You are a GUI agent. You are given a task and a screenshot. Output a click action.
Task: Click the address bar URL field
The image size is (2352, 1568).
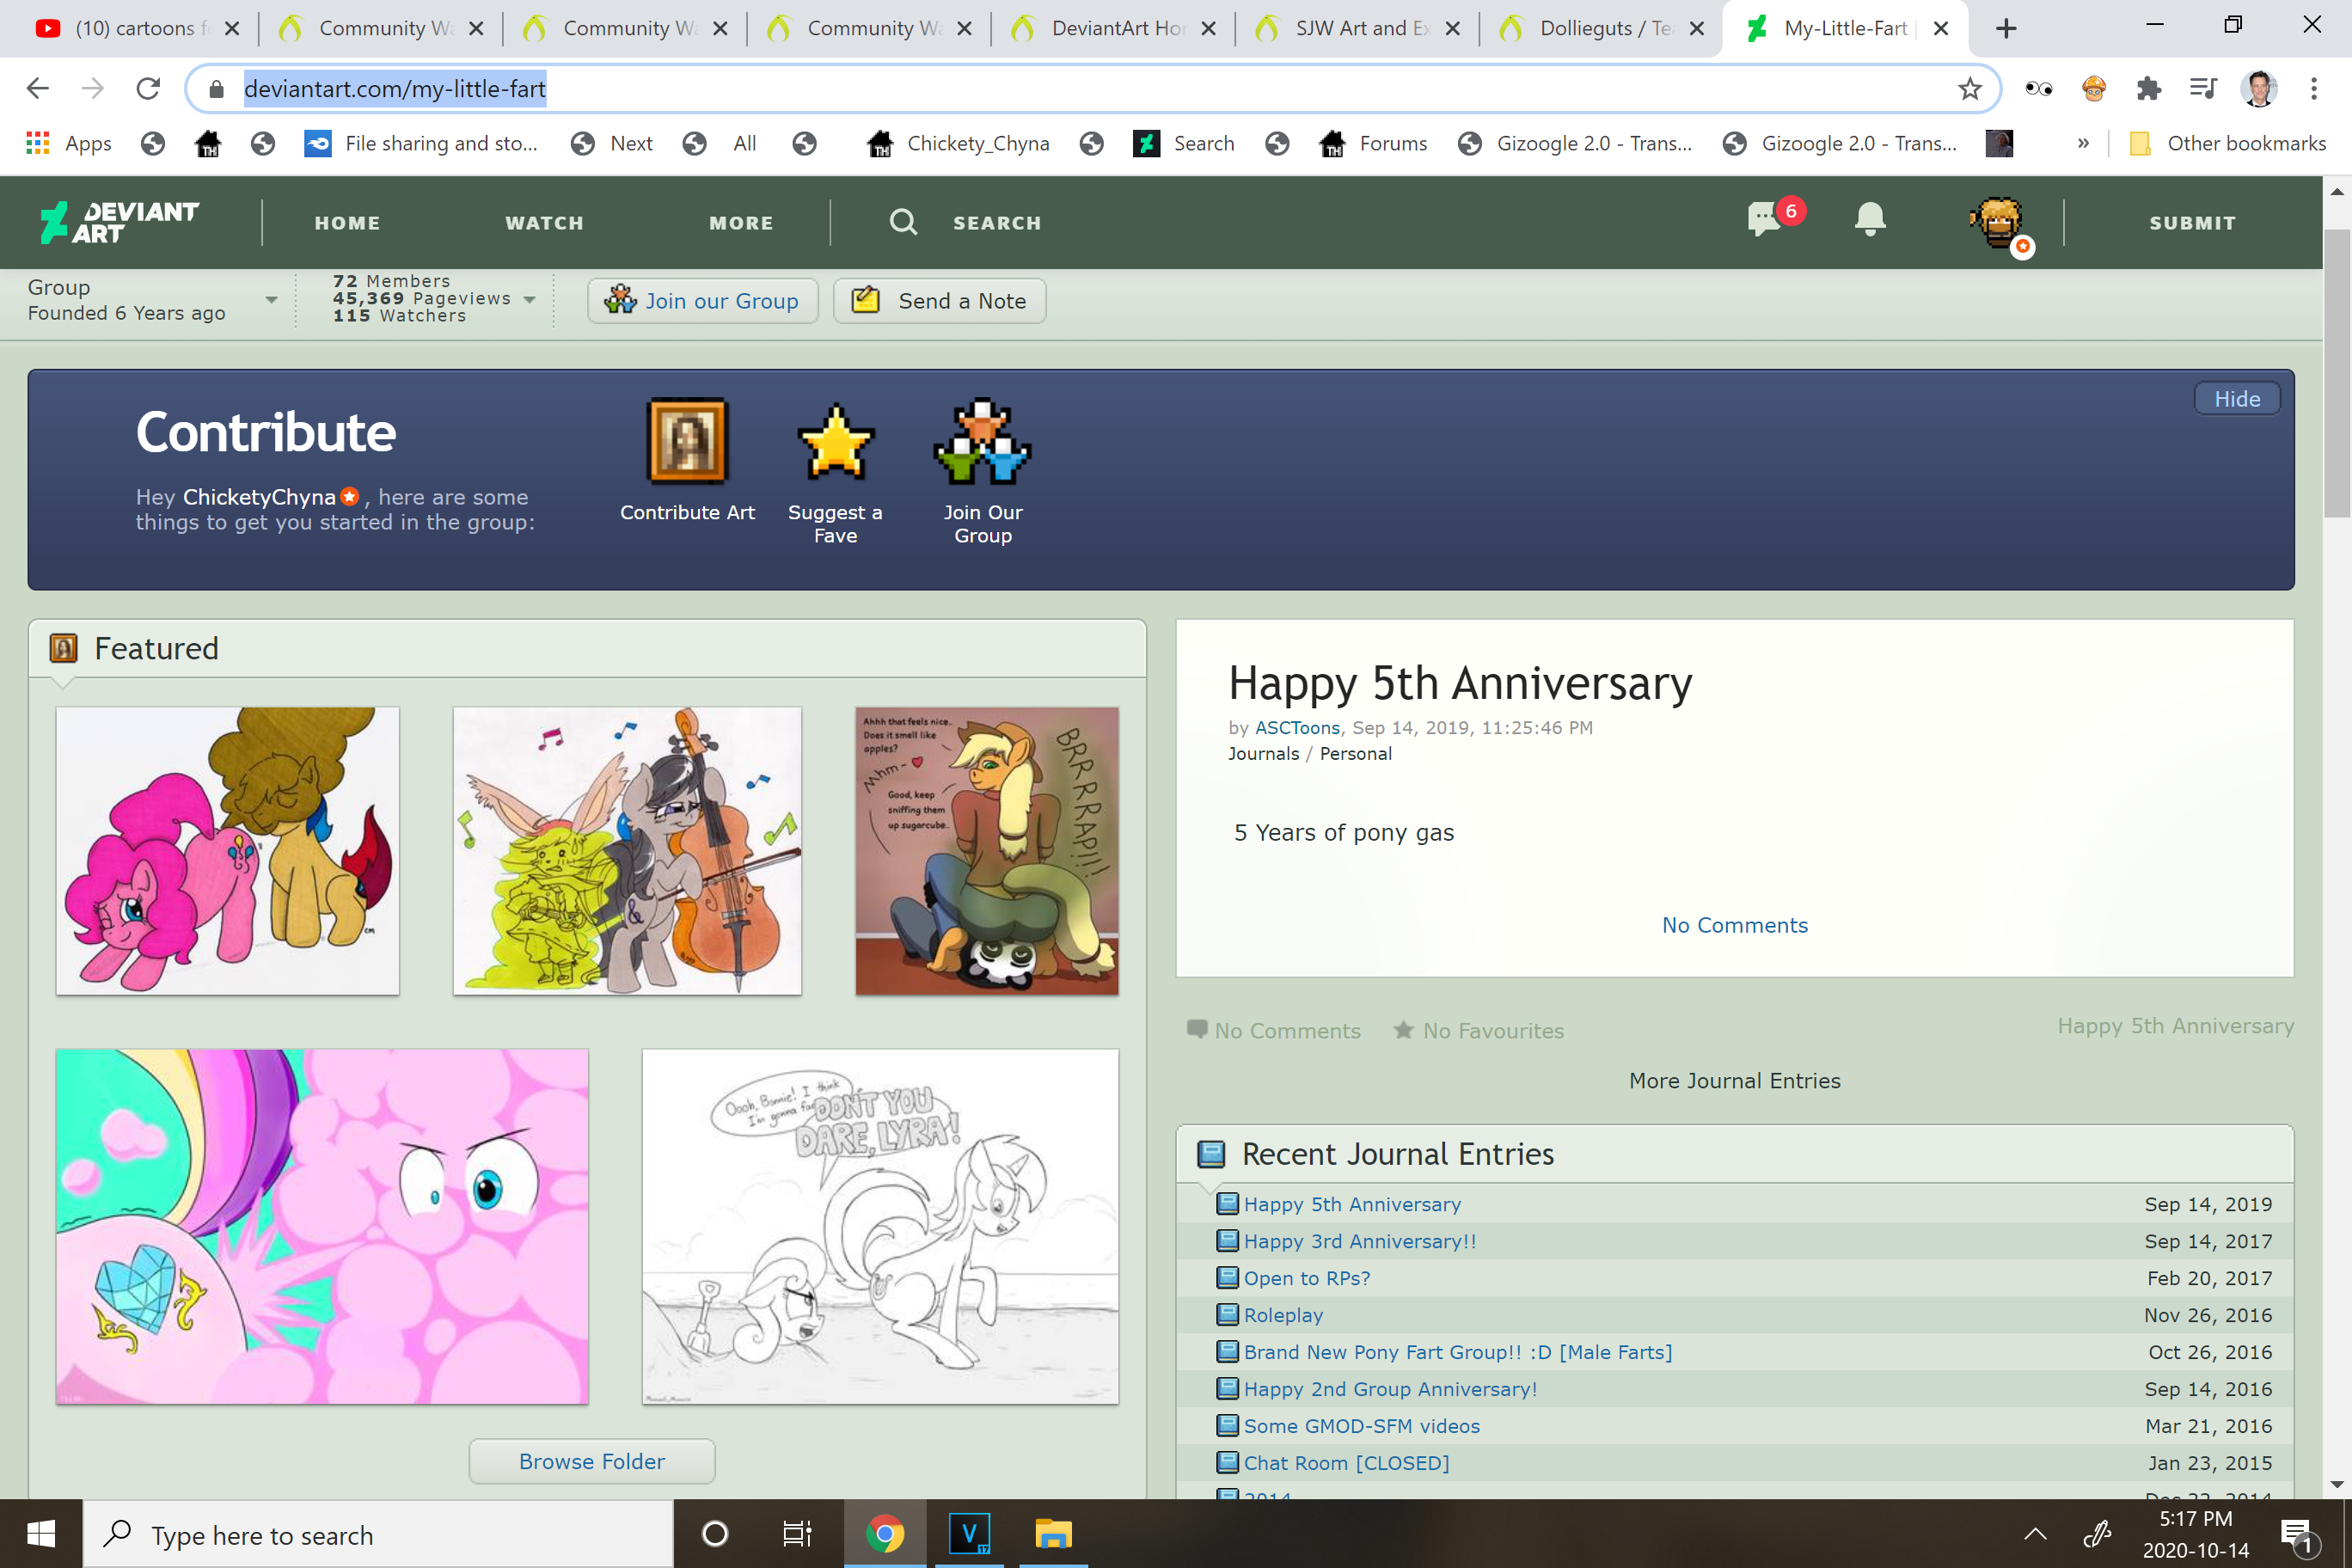(1092, 89)
